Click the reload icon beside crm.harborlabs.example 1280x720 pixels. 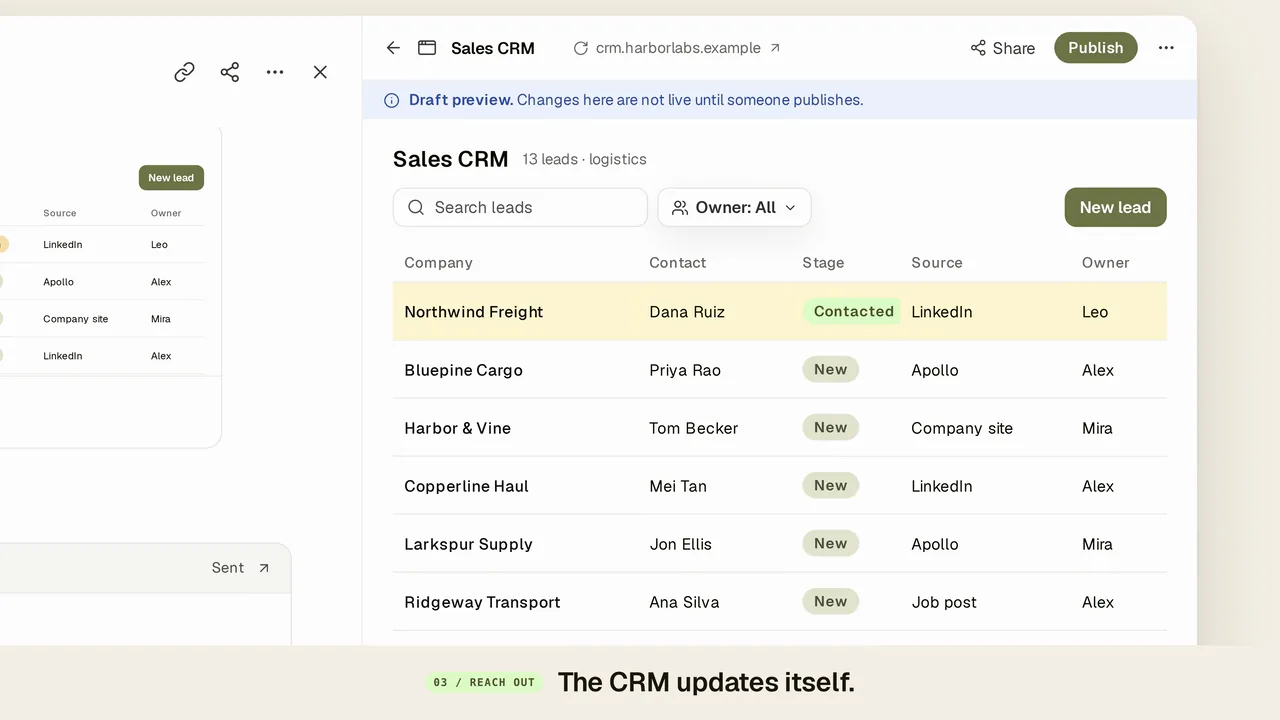(580, 48)
